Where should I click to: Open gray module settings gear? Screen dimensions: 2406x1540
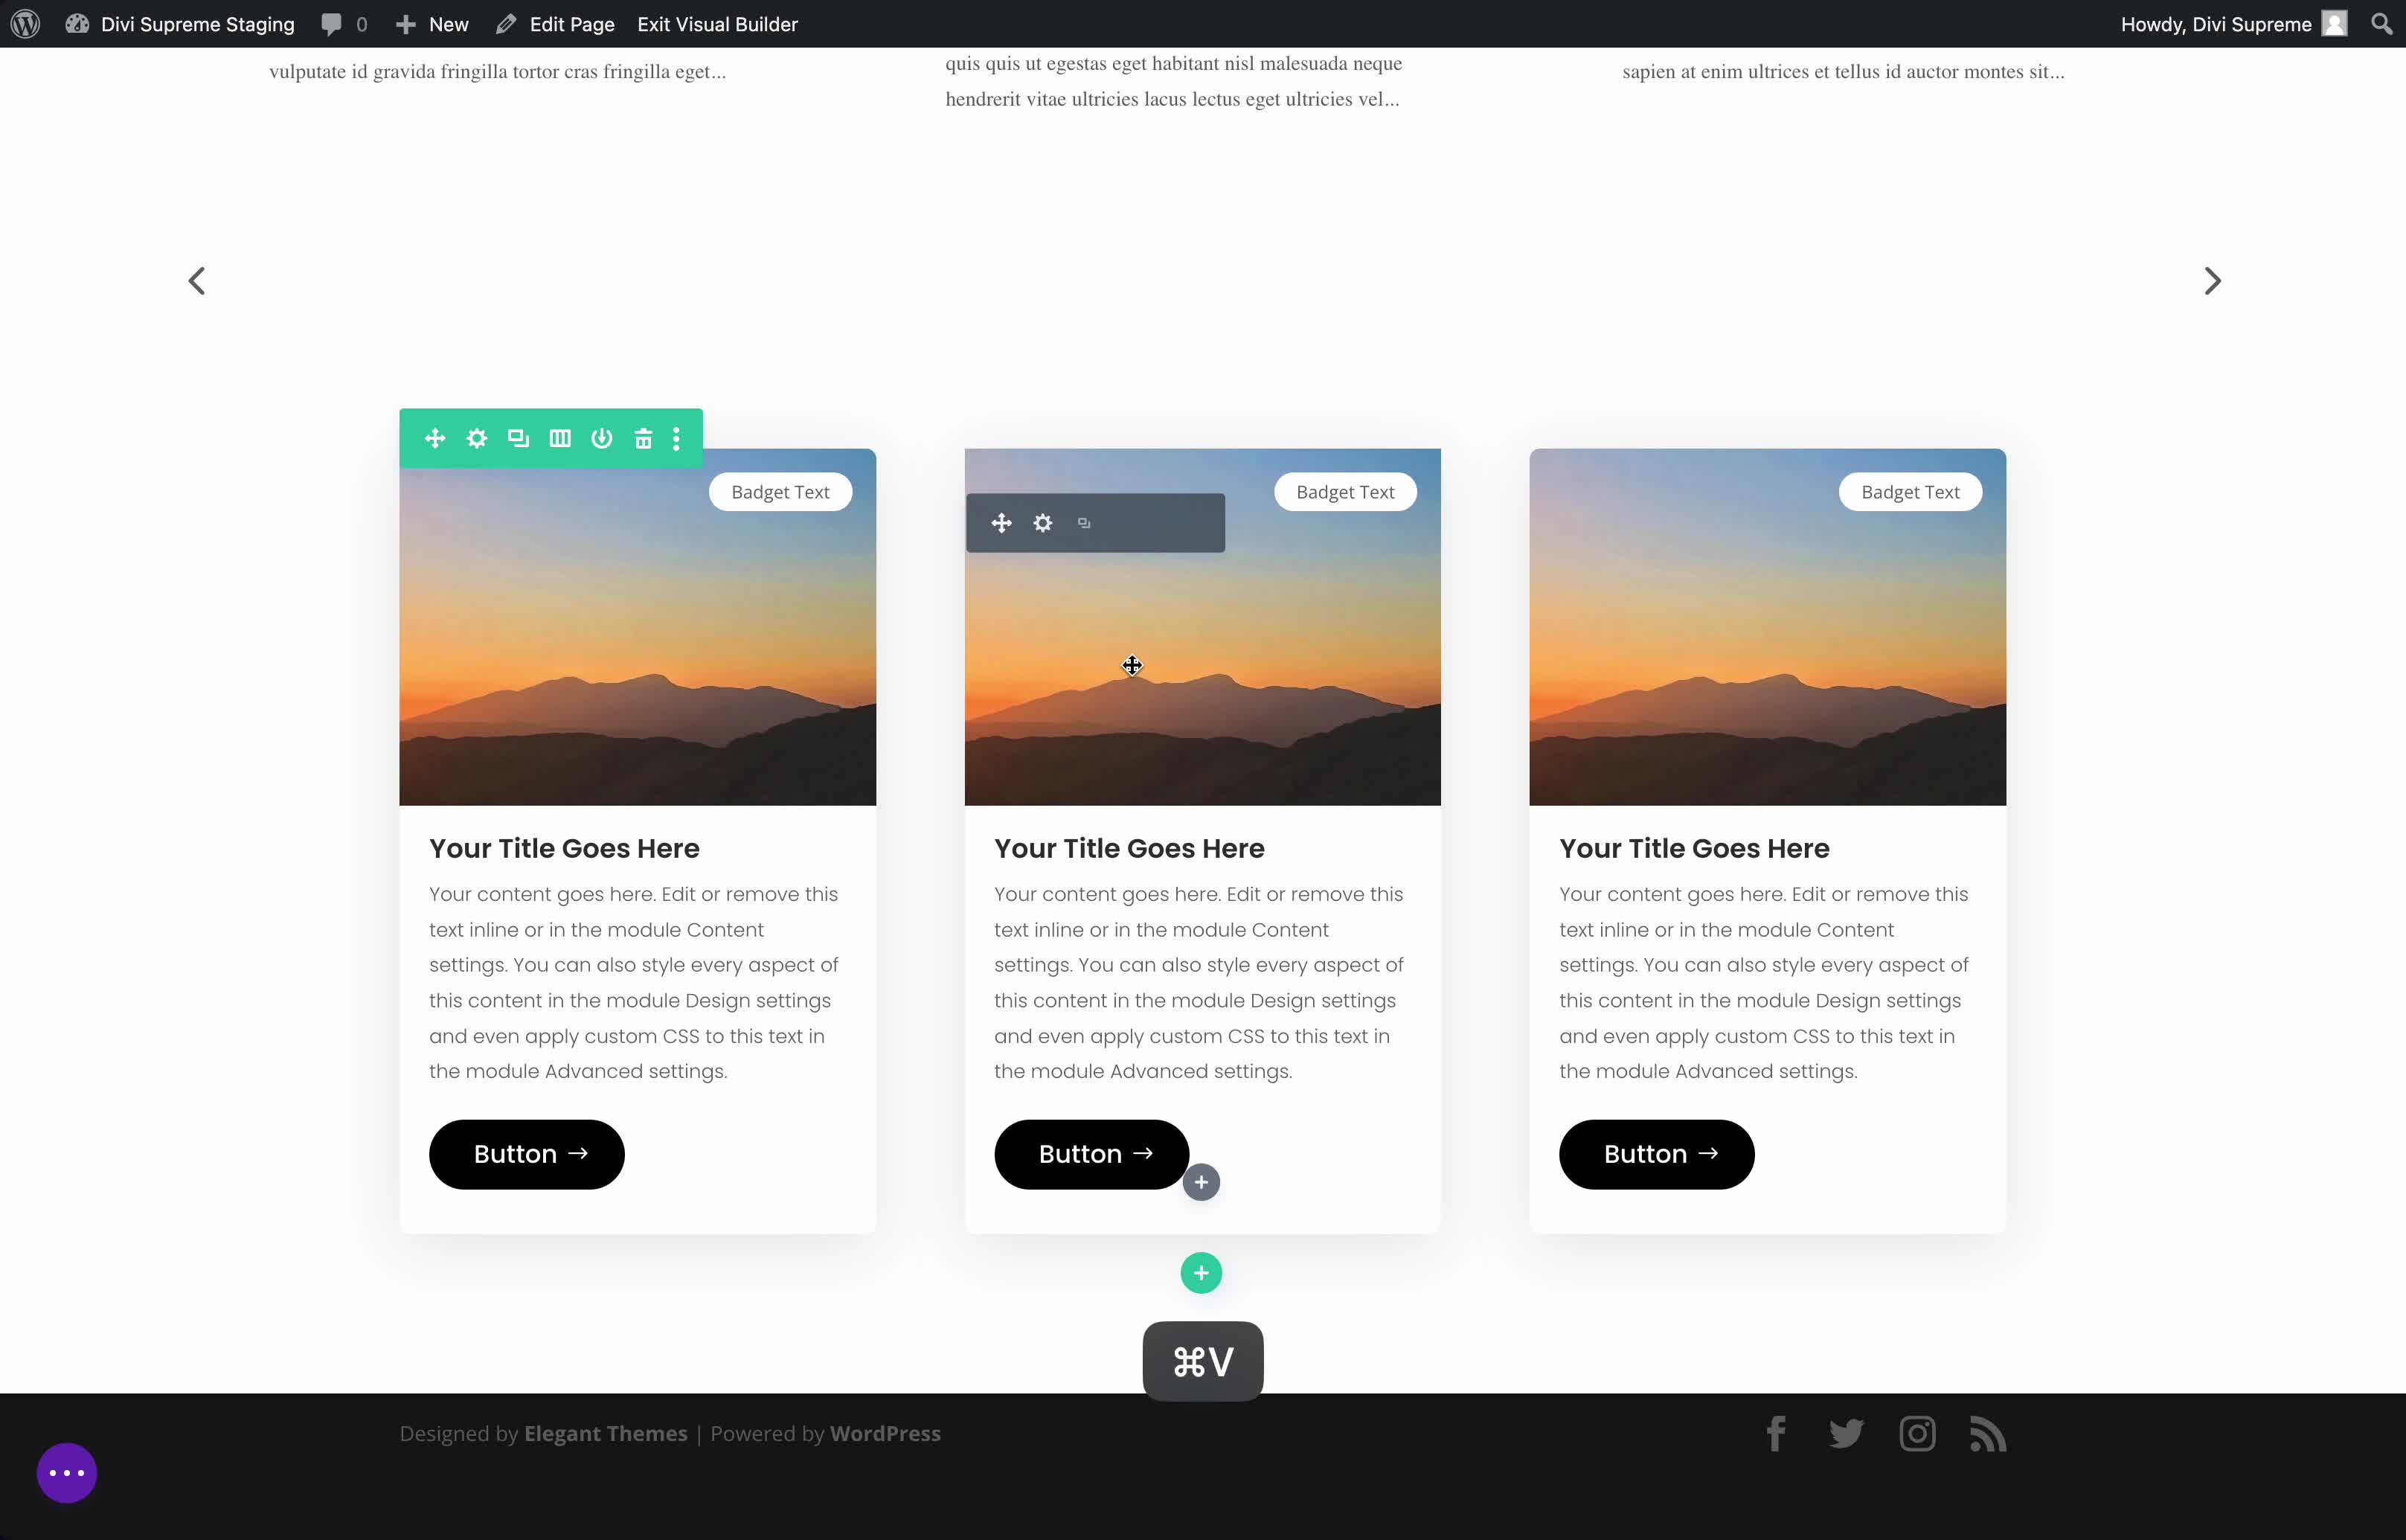[1043, 523]
